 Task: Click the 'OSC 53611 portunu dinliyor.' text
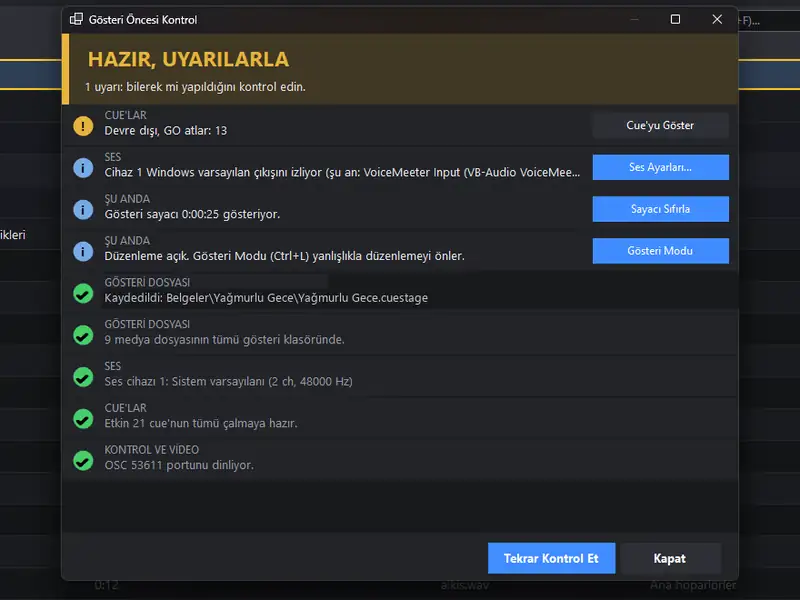click(179, 465)
